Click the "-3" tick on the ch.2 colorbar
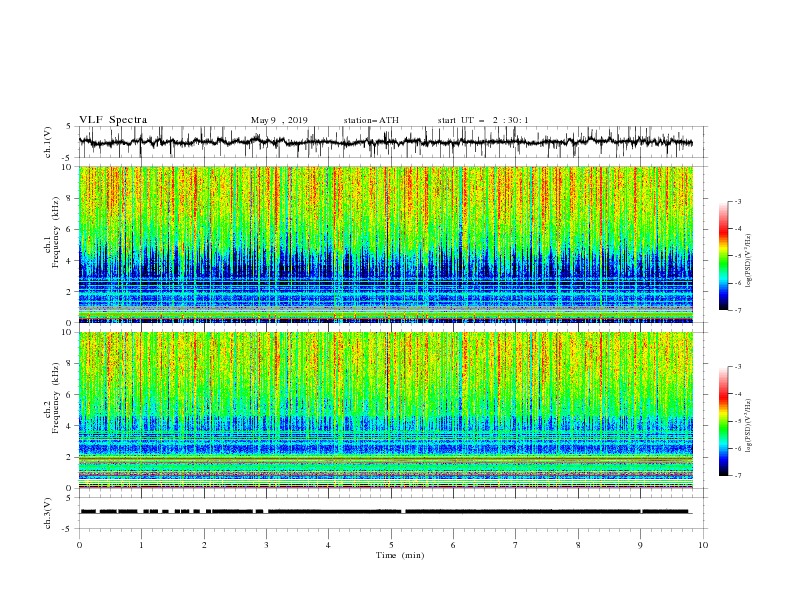 tap(738, 367)
